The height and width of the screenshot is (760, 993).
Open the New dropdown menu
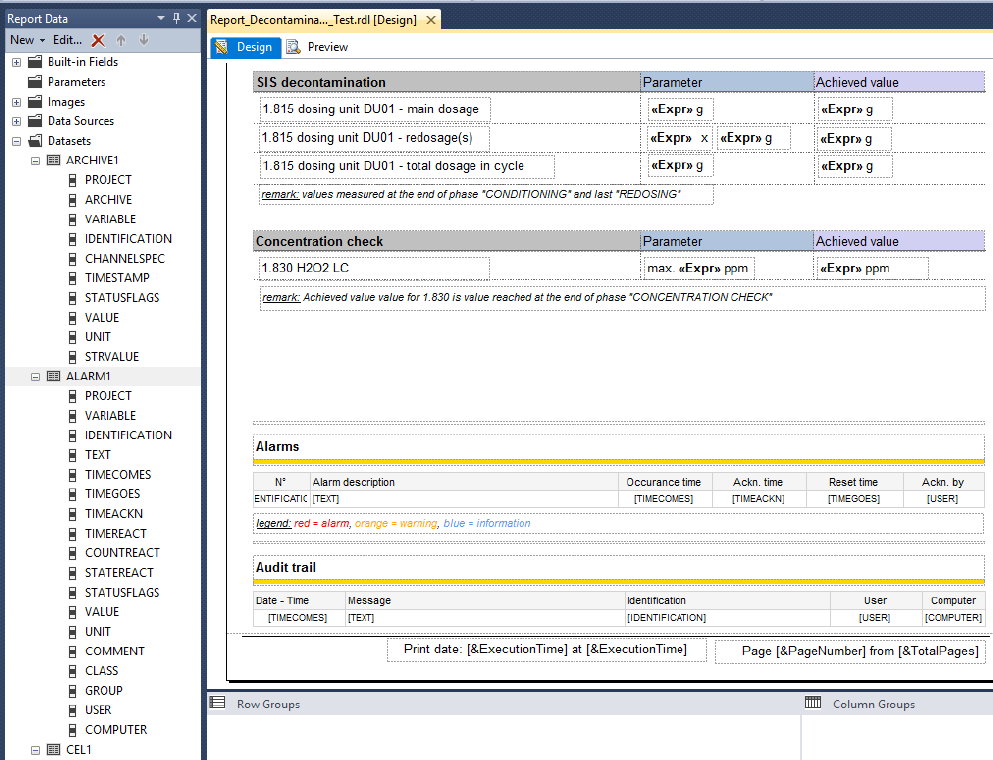point(27,40)
